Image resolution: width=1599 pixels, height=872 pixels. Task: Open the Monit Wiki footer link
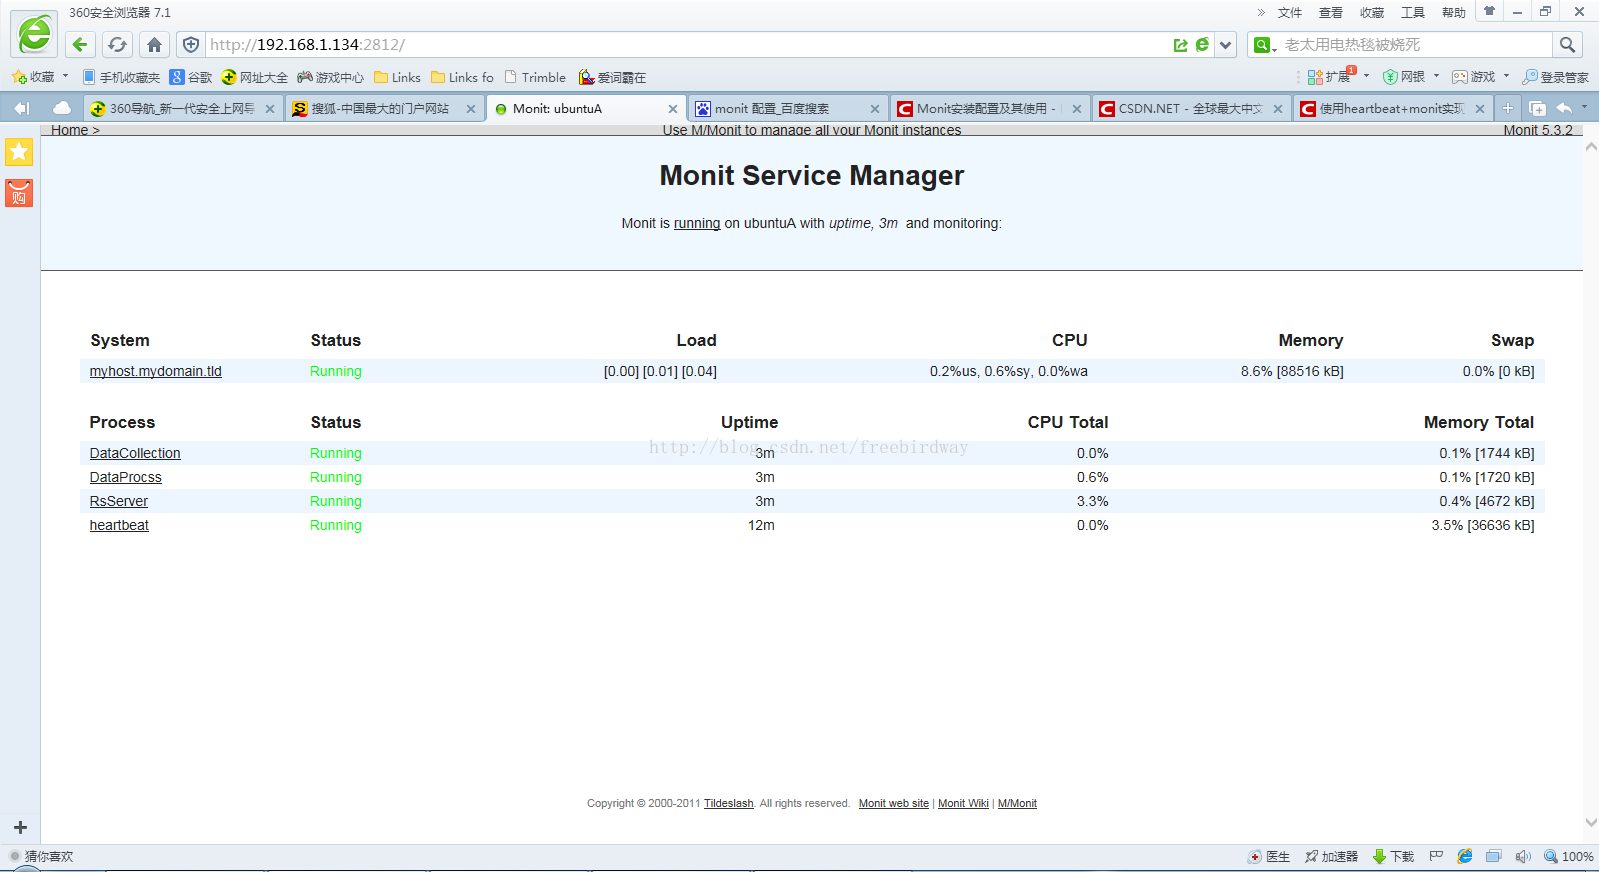[963, 803]
